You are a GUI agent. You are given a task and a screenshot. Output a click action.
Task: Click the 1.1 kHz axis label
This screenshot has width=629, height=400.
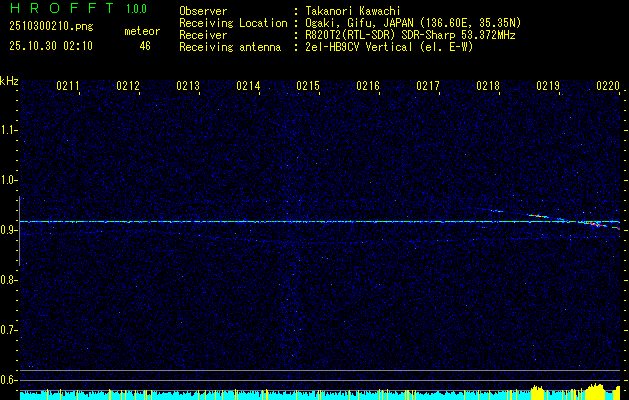[x=9, y=130]
